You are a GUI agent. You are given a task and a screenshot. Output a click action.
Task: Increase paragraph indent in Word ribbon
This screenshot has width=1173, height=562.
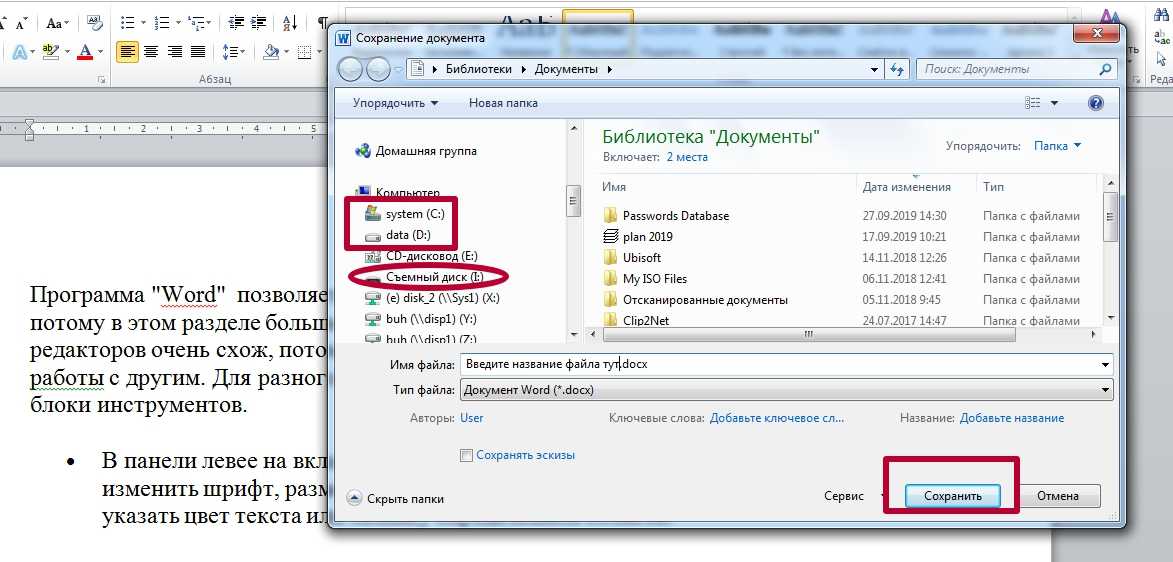pyautogui.click(x=259, y=22)
